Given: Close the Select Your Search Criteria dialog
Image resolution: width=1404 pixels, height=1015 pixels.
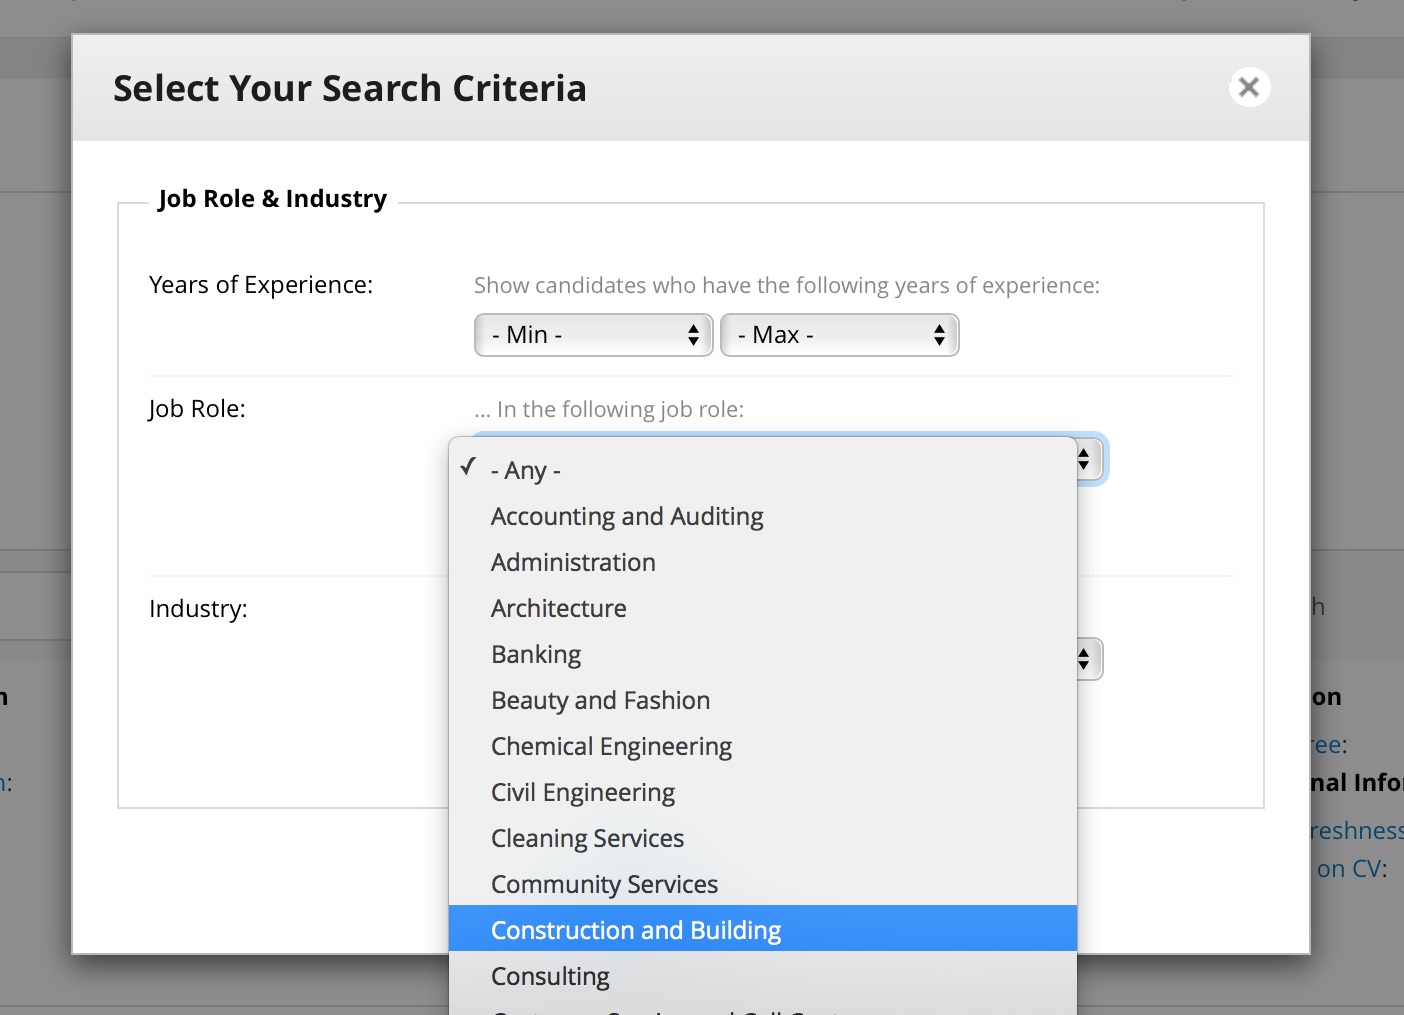Looking at the screenshot, I should [1248, 87].
